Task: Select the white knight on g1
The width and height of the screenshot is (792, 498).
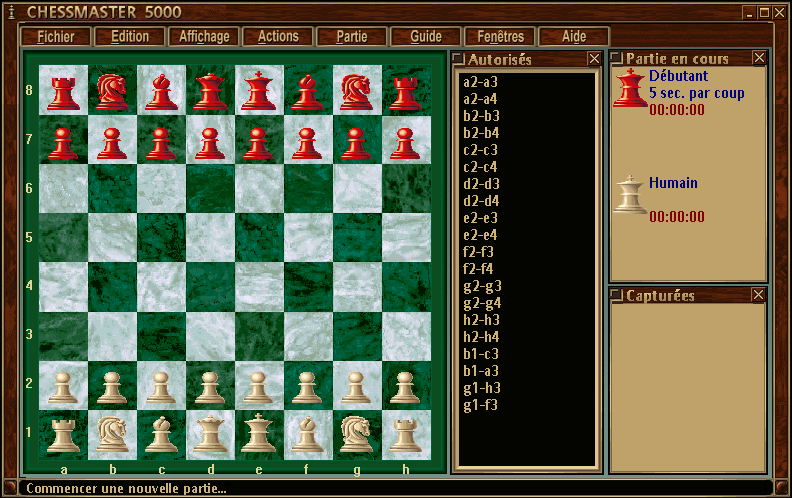Action: [x=357, y=434]
